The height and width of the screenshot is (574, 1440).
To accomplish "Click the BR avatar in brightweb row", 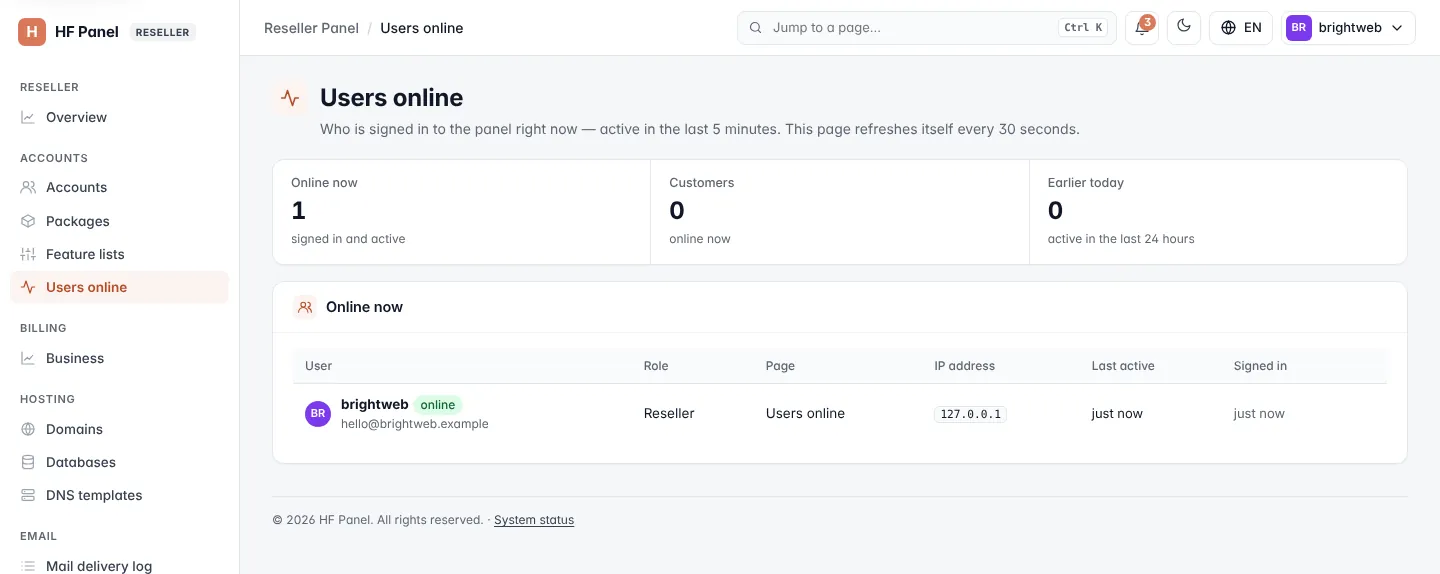I will tap(318, 413).
